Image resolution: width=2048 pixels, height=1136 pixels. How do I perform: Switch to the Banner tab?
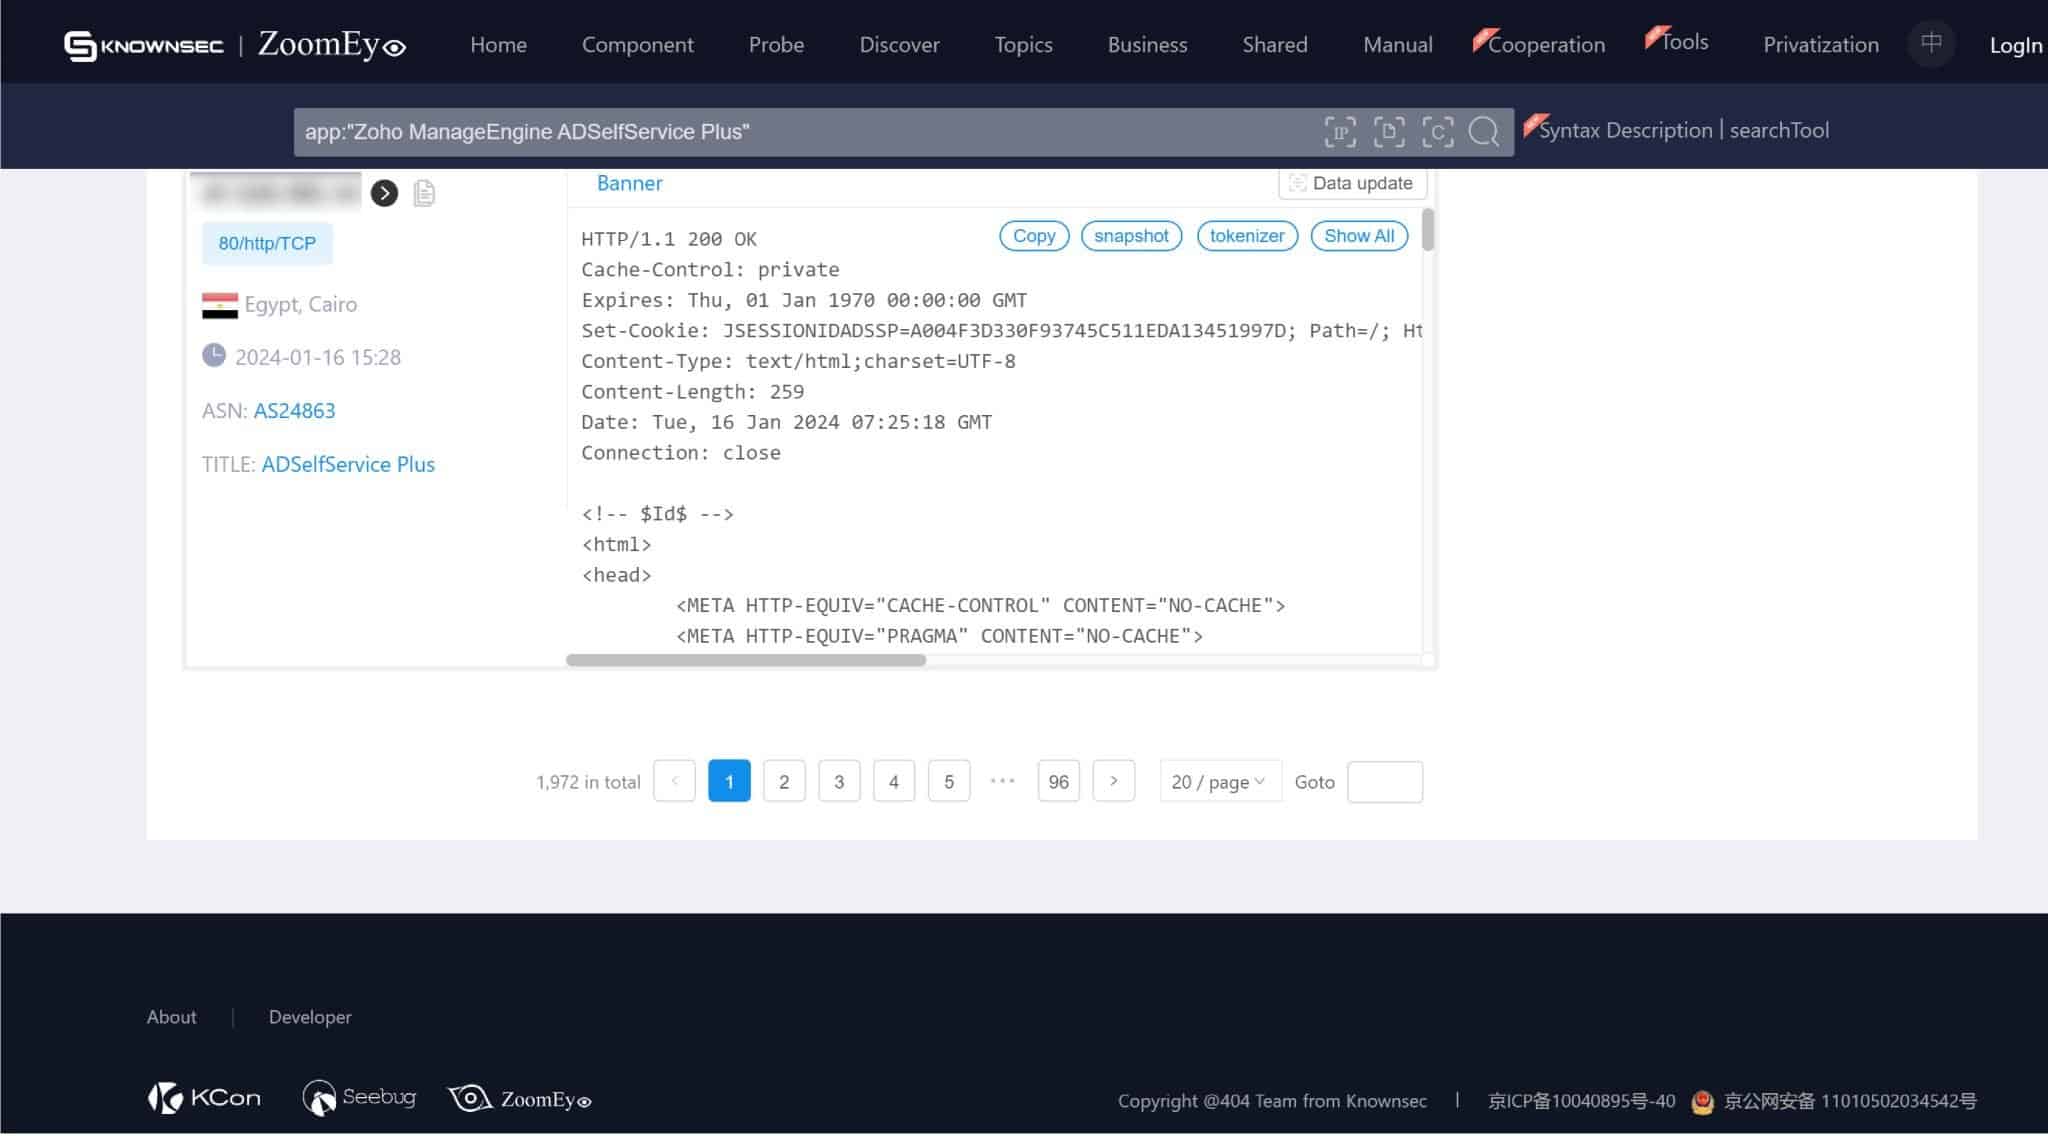click(x=629, y=183)
